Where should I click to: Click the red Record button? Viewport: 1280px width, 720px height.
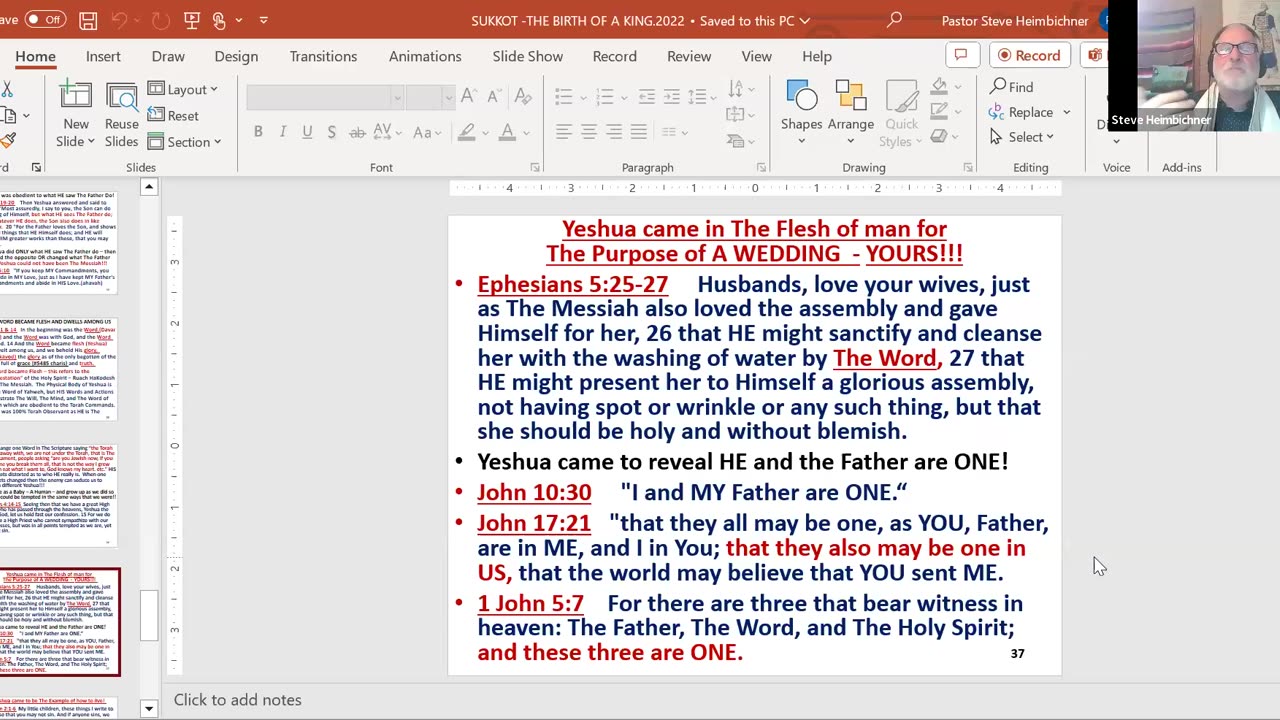[1029, 55]
